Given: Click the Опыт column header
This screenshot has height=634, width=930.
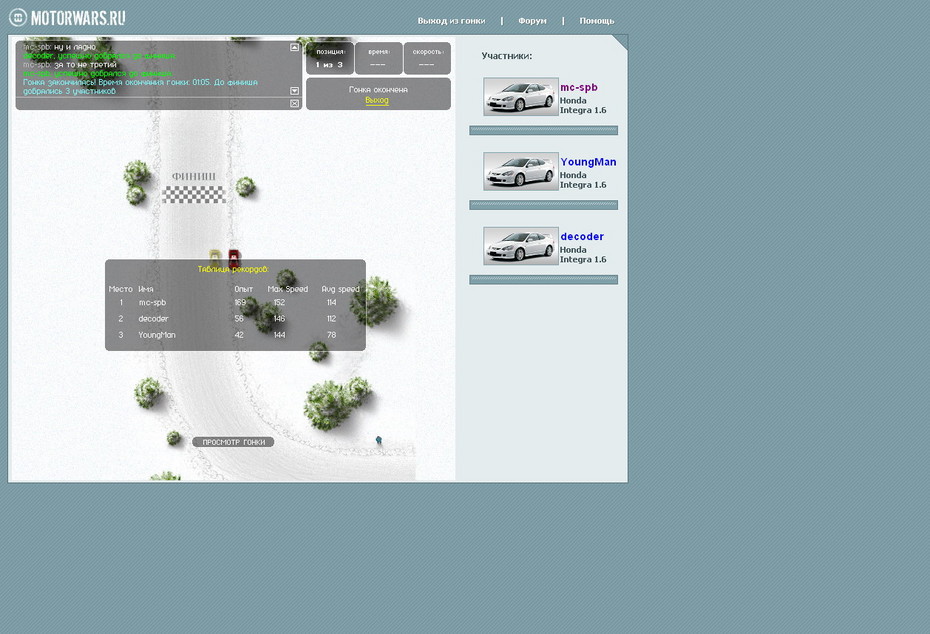Looking at the screenshot, I should click(243, 289).
